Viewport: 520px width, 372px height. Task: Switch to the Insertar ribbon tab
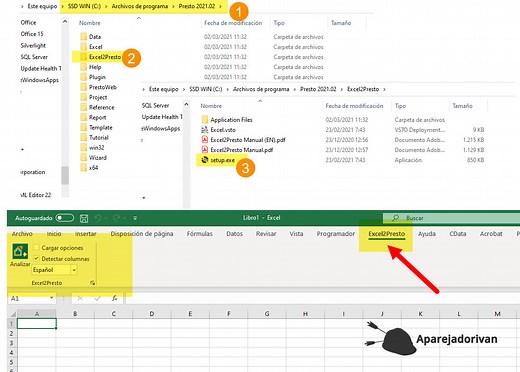tap(85, 234)
